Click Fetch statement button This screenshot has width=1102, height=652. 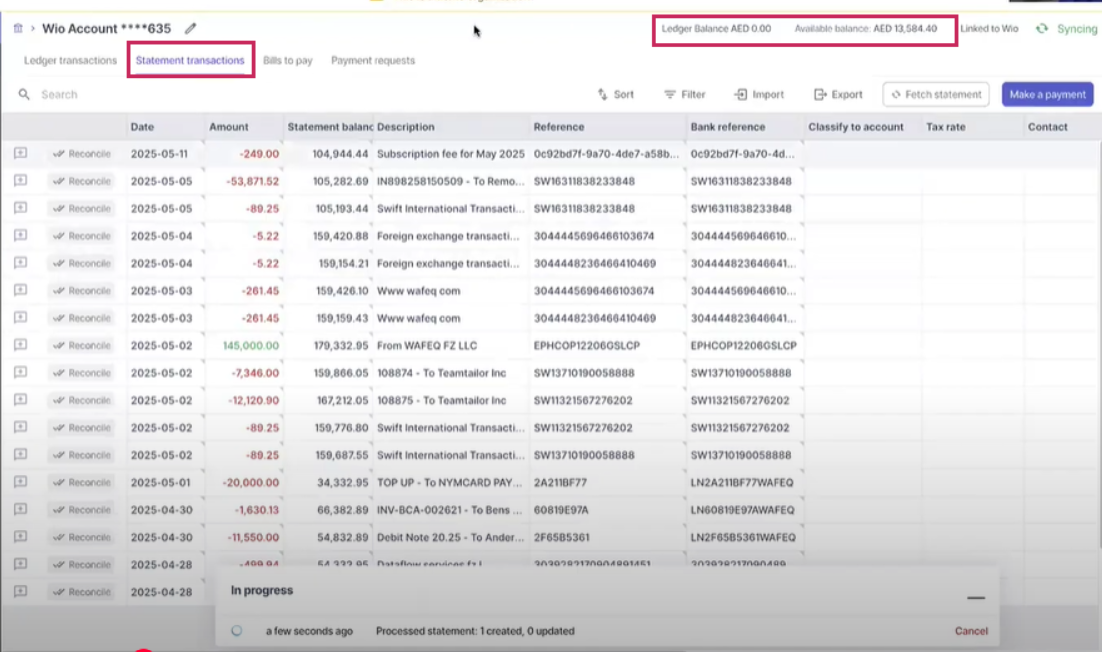tap(936, 94)
